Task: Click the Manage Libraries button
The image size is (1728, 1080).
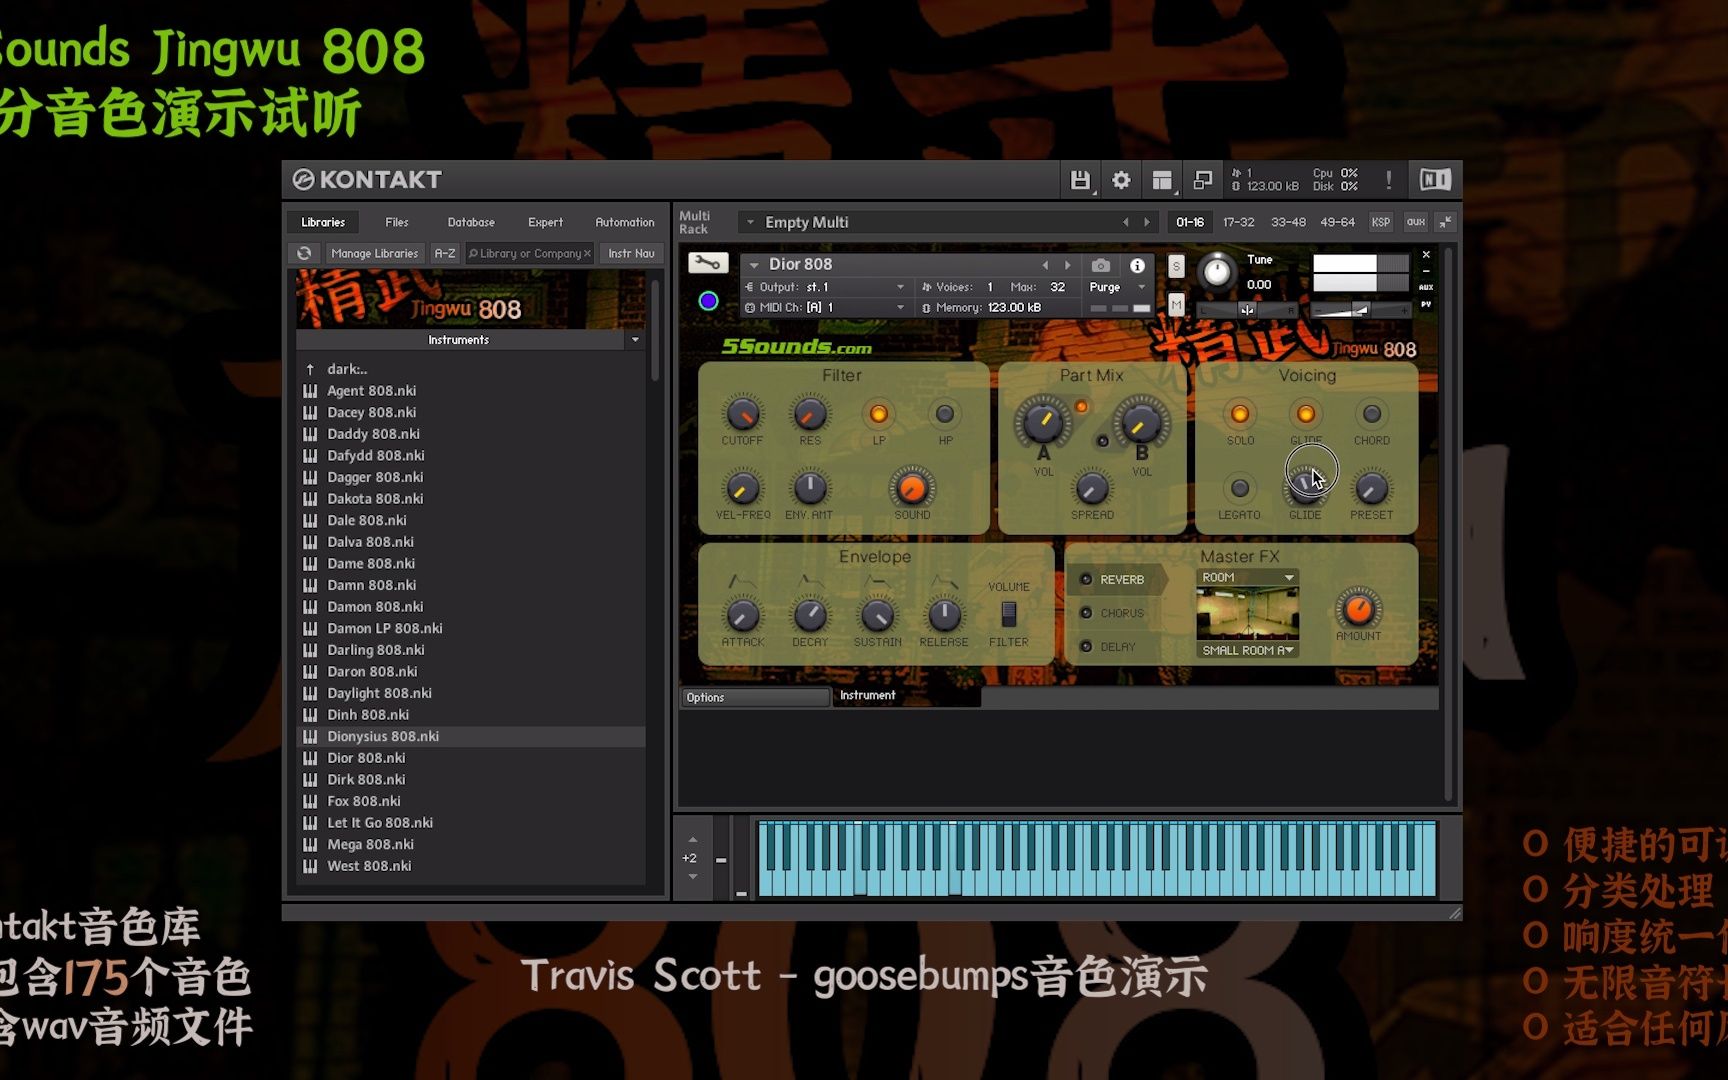Action: (374, 253)
